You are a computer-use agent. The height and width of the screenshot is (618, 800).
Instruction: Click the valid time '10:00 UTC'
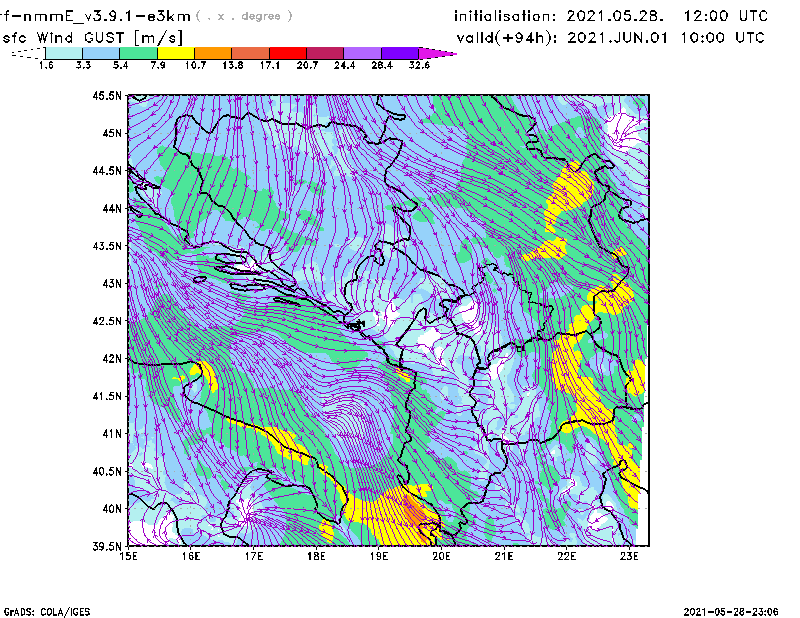coord(722,38)
